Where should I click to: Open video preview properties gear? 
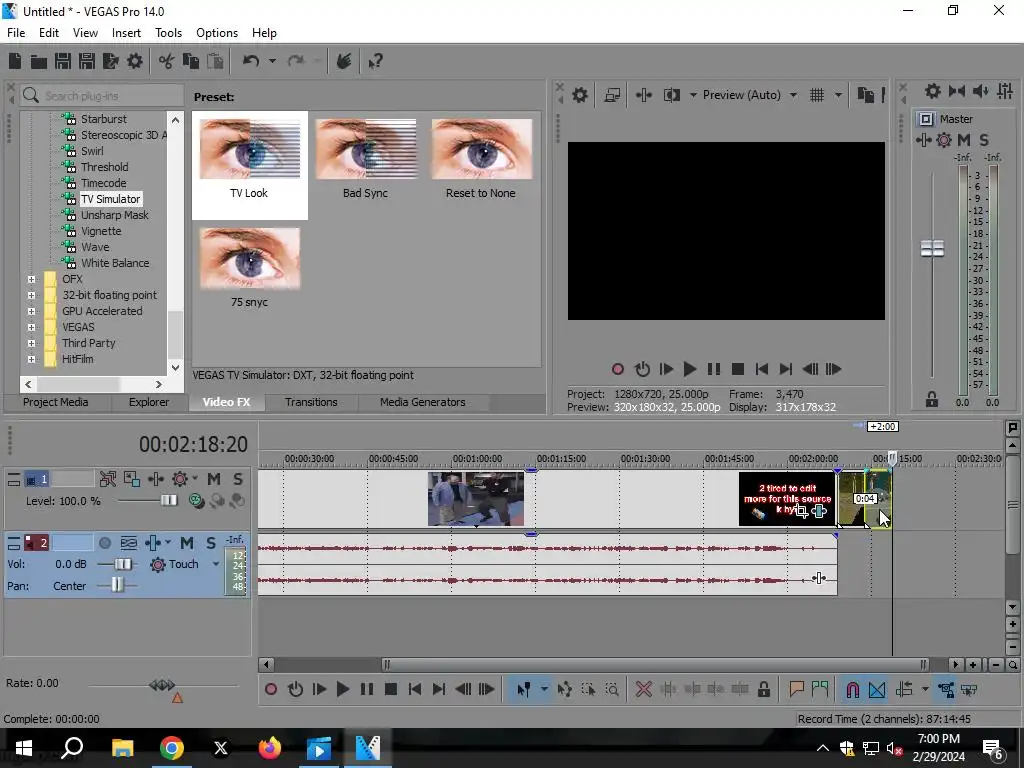coord(580,95)
